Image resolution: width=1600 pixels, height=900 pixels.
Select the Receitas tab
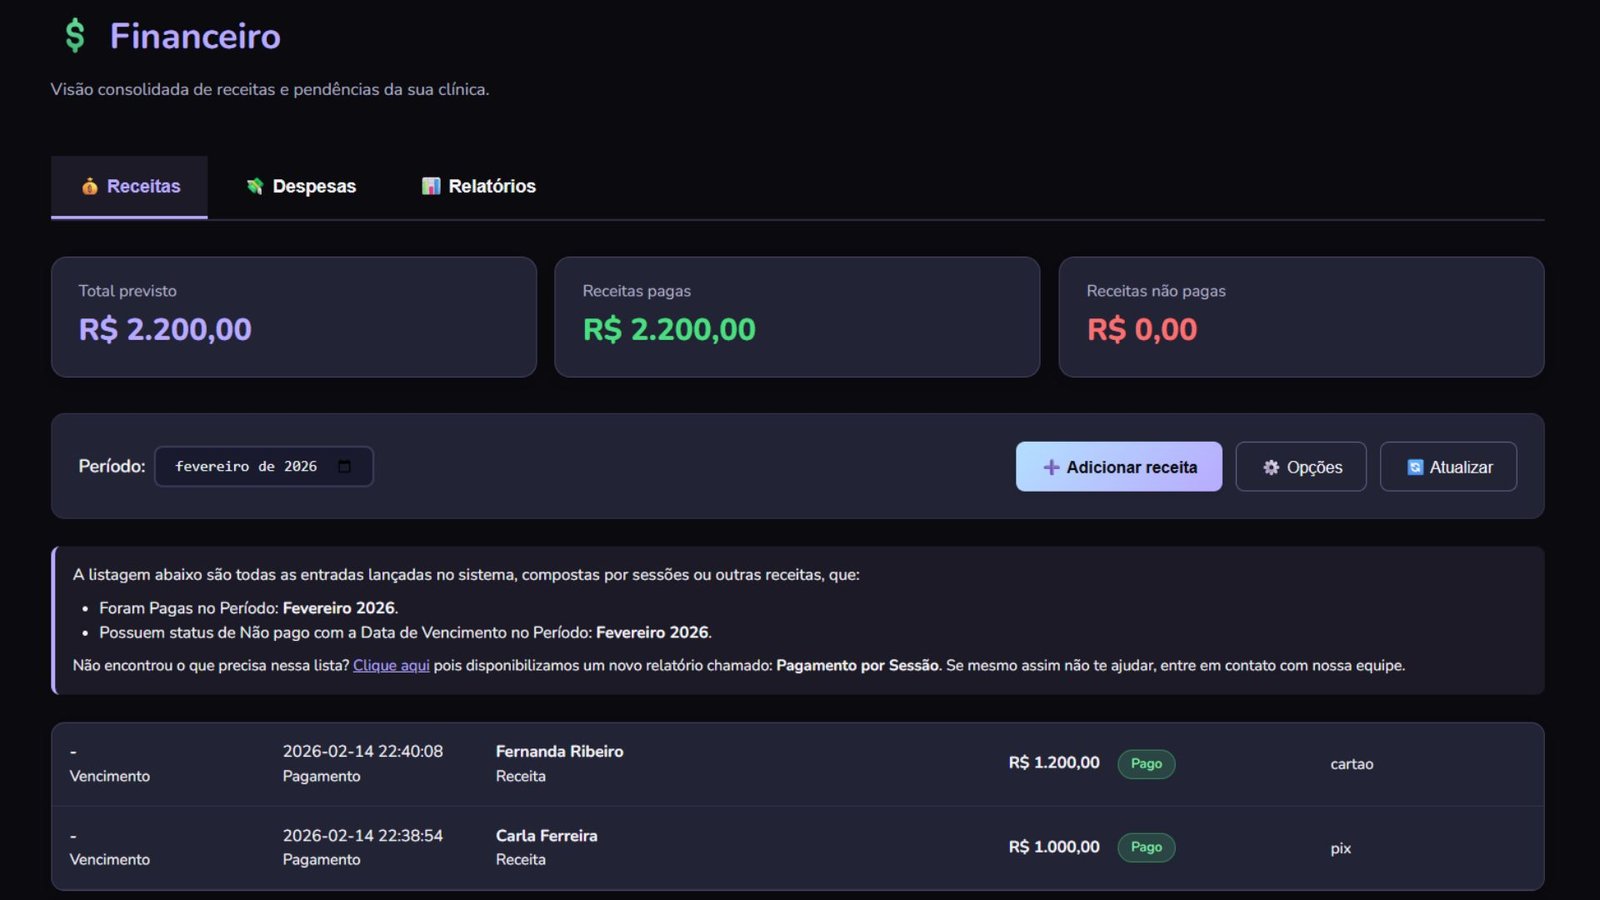(x=129, y=186)
